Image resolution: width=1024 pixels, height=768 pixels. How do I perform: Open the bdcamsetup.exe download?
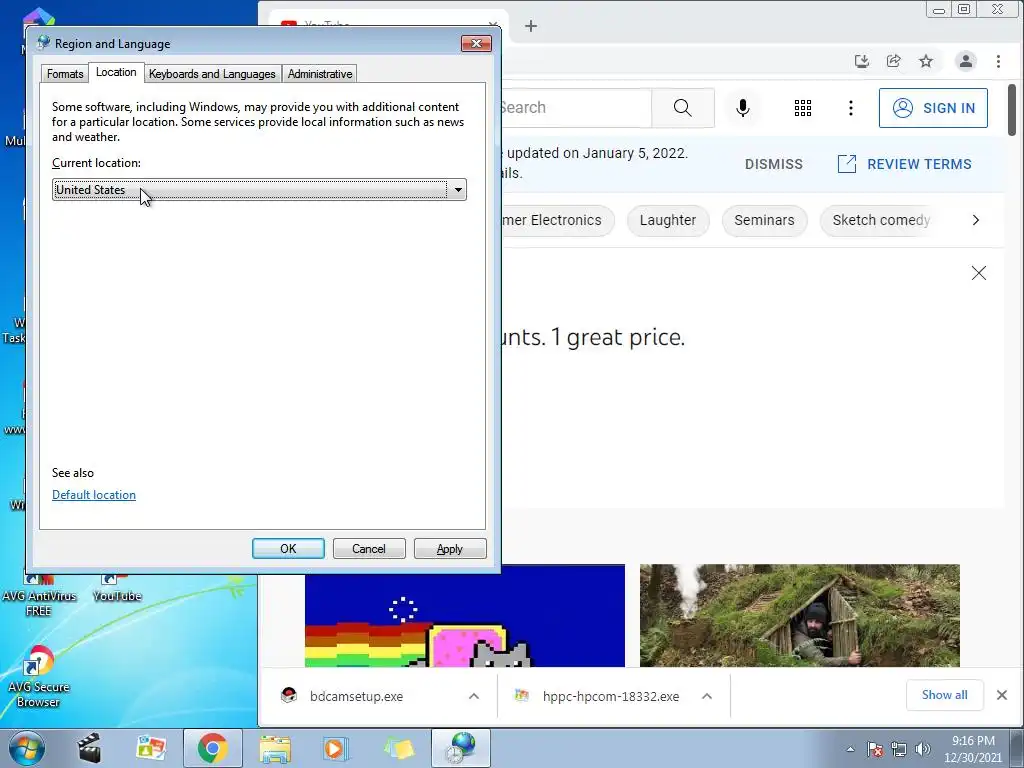pos(356,696)
